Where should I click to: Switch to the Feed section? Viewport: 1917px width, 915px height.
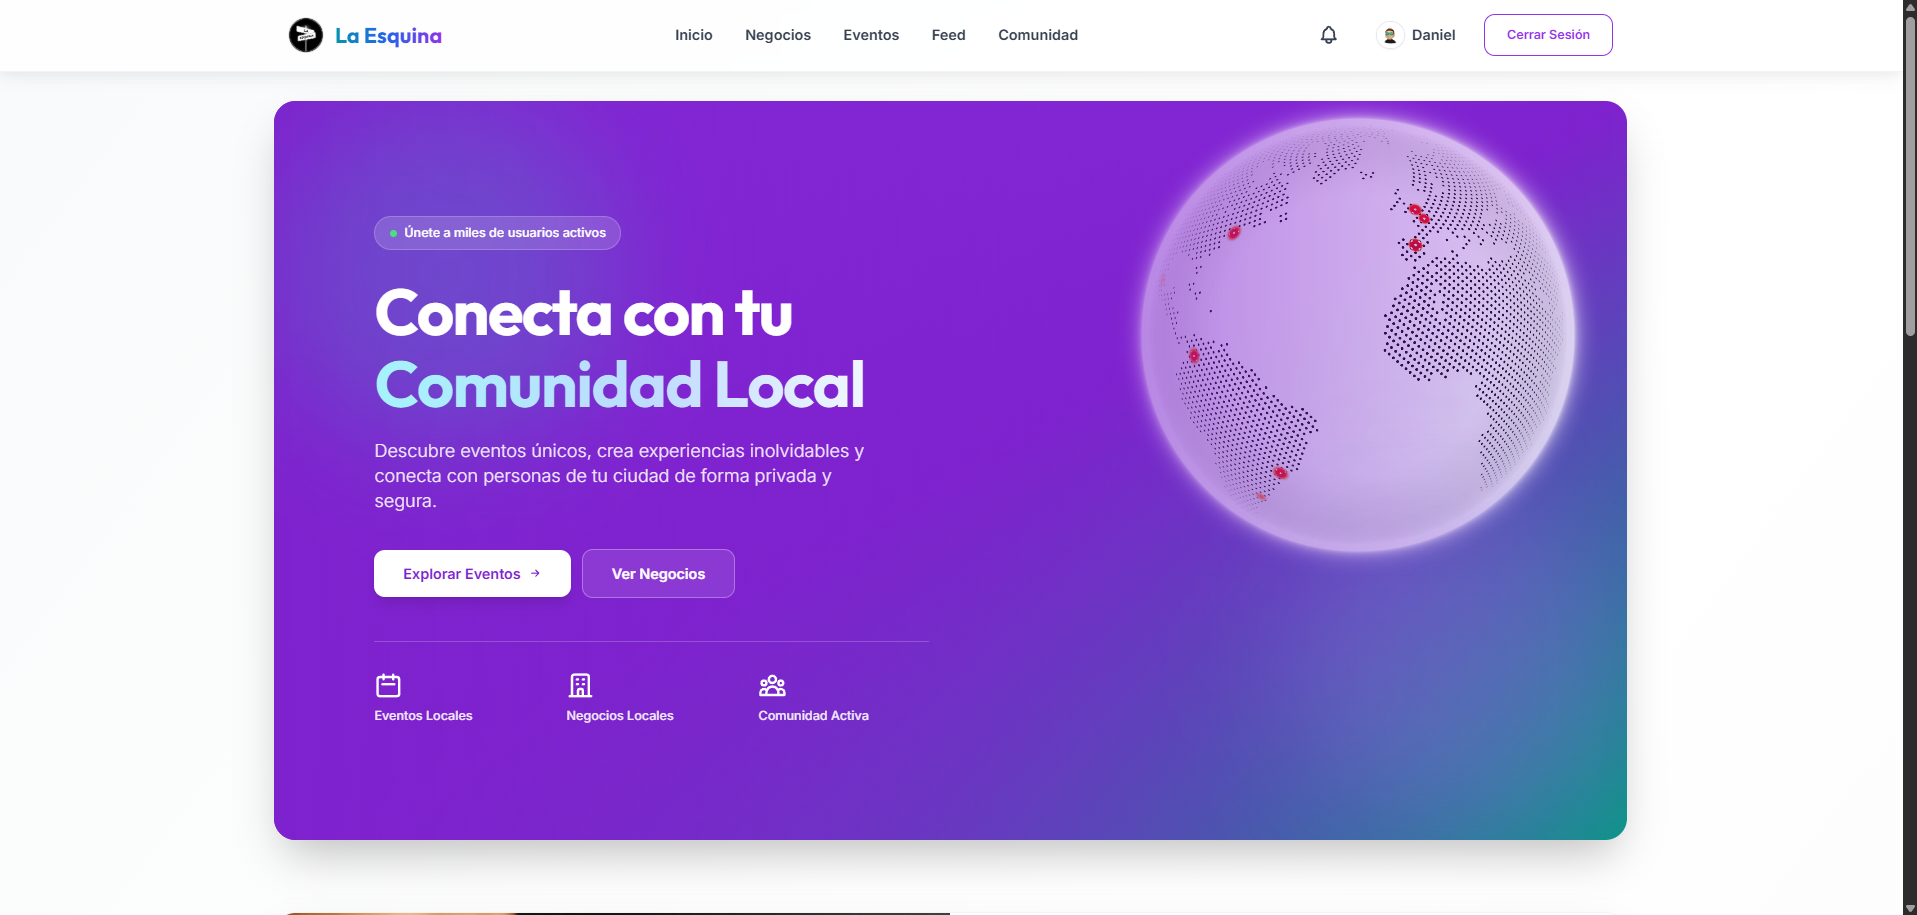pos(947,35)
